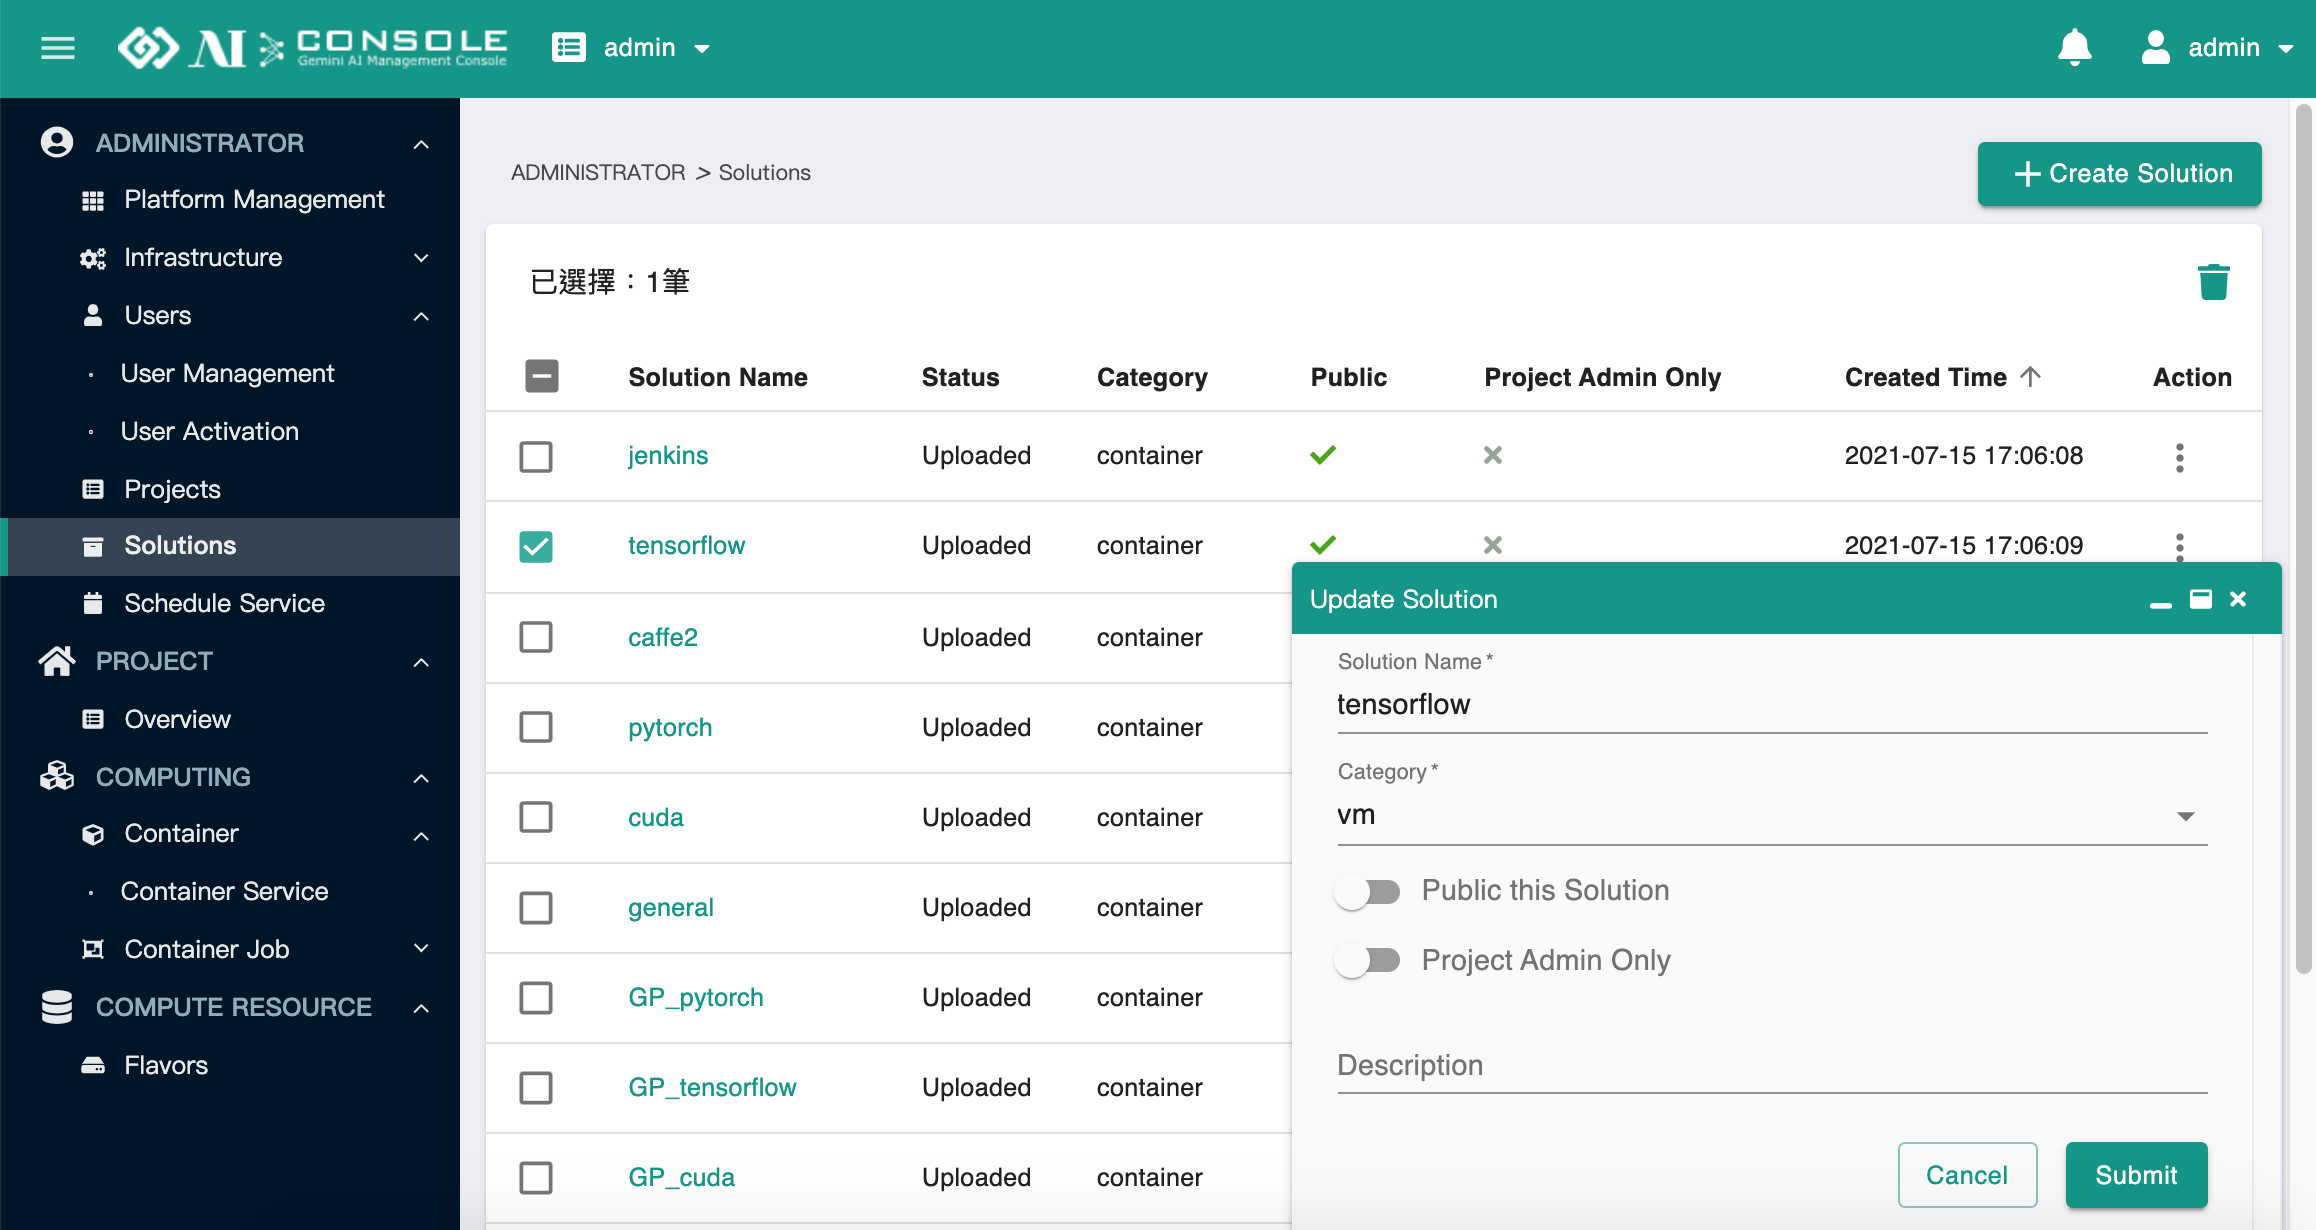Click the COMPUTE RESOURCE database icon

coord(57,1007)
